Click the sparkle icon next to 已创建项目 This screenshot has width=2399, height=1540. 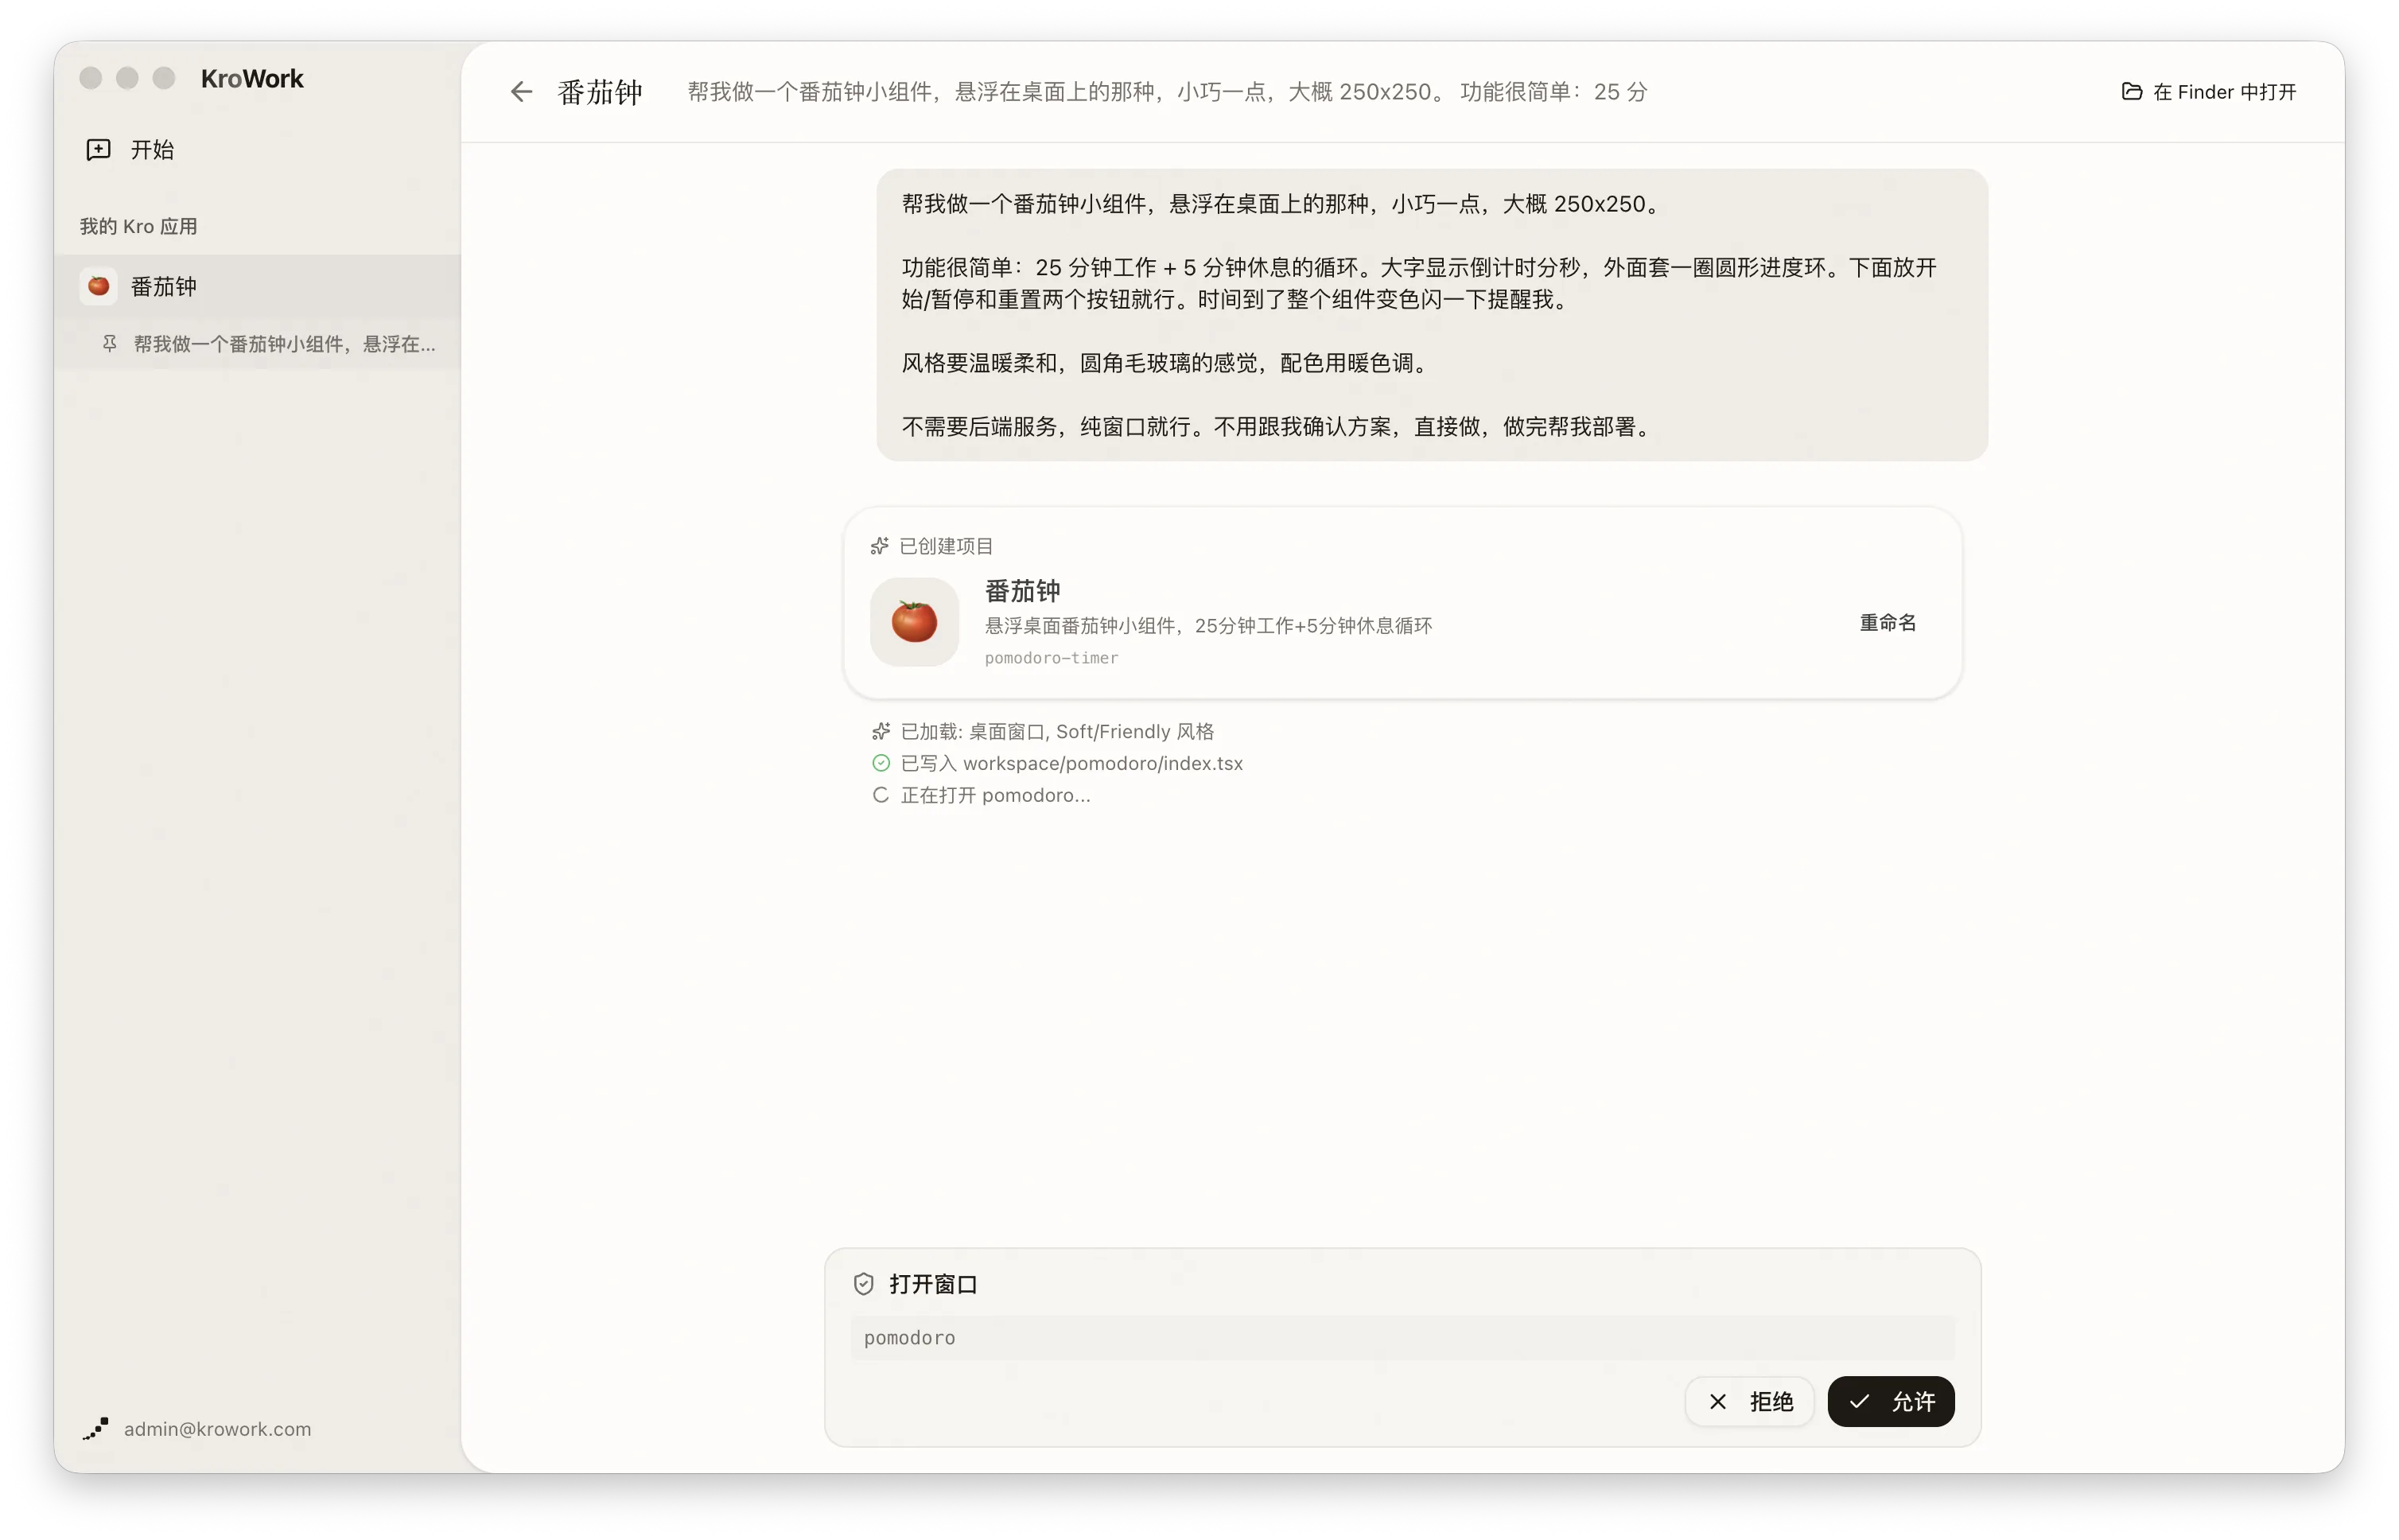point(879,546)
